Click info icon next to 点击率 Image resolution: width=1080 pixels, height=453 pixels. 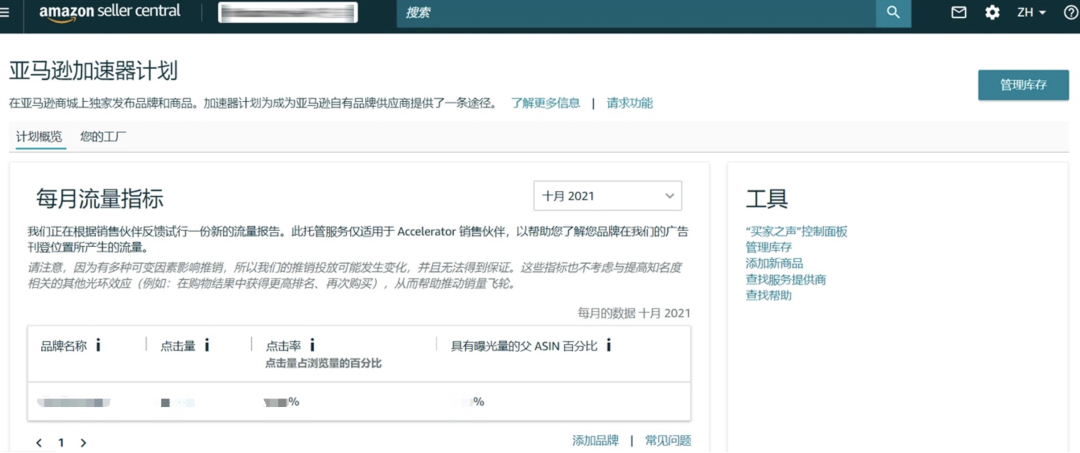click(312, 345)
